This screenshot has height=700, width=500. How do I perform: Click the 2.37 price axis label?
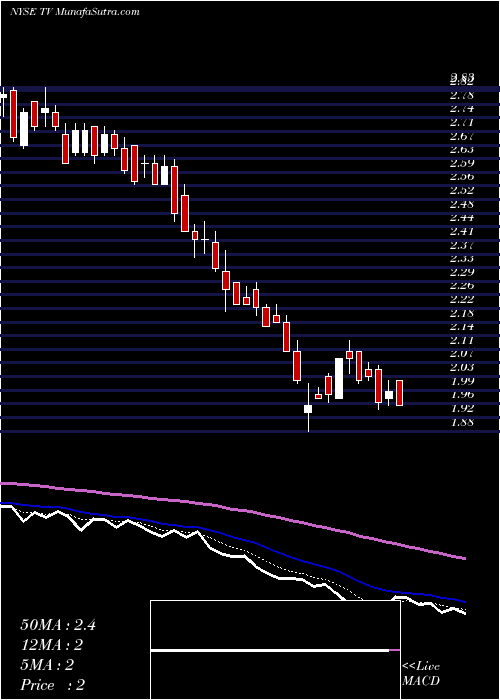462,245
